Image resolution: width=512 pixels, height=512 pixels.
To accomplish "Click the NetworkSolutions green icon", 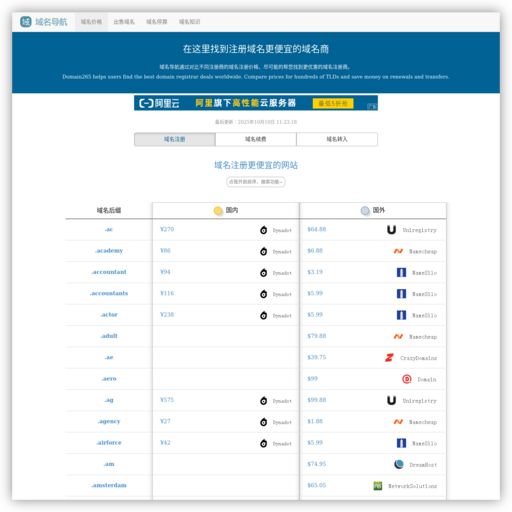I will pos(378,486).
